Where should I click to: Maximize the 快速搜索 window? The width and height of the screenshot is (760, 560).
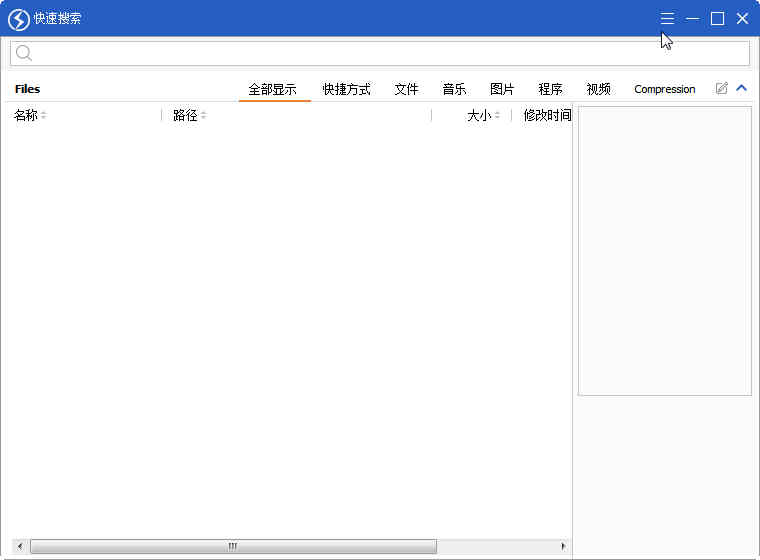pos(717,18)
